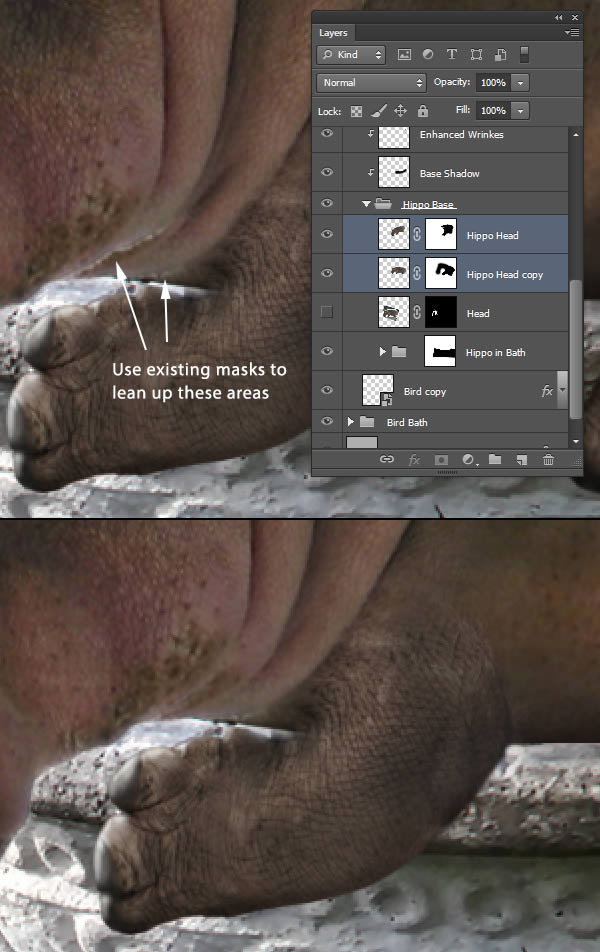
Task: Hide the Hippo Base group
Action: [327, 203]
